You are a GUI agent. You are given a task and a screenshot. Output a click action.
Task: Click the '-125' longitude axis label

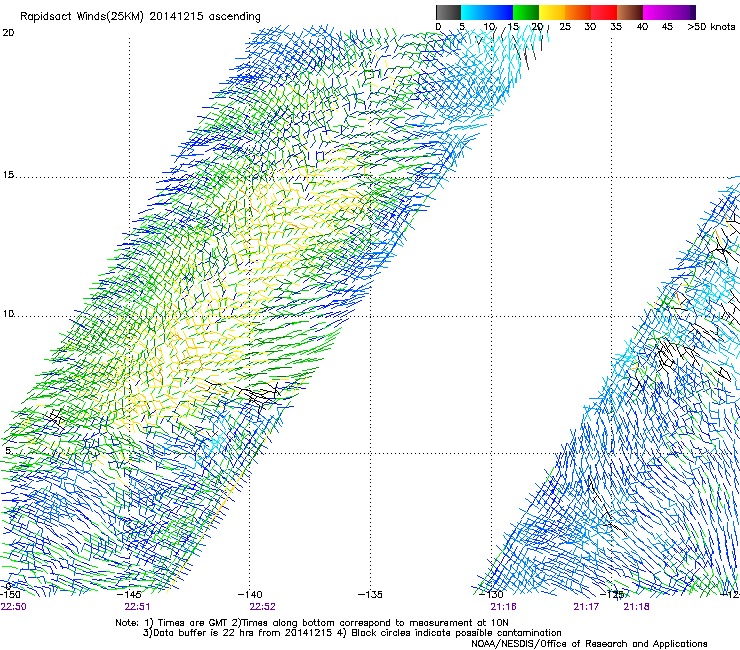coord(612,595)
